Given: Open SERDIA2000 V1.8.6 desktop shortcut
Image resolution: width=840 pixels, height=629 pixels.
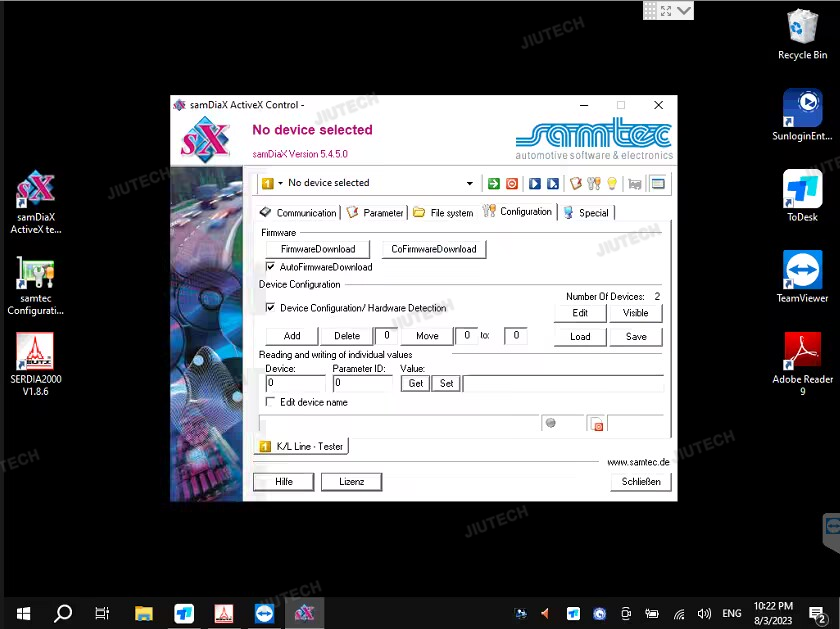Looking at the screenshot, I should (35, 364).
